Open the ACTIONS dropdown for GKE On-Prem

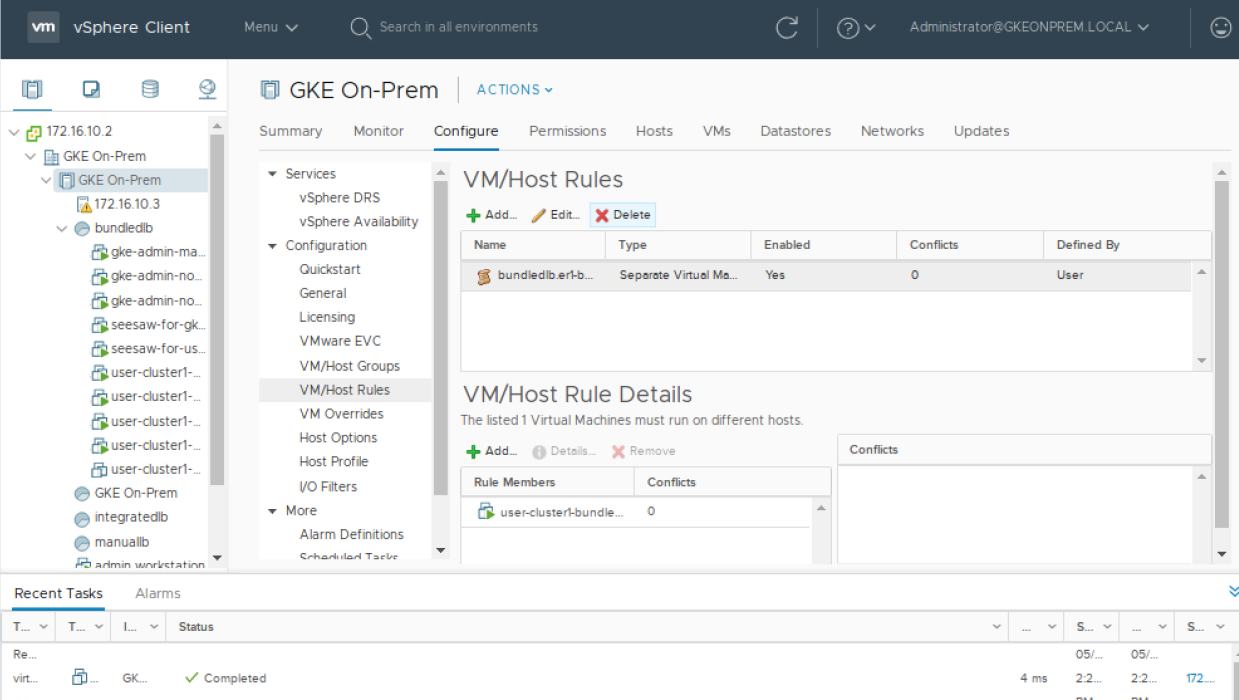[514, 90]
